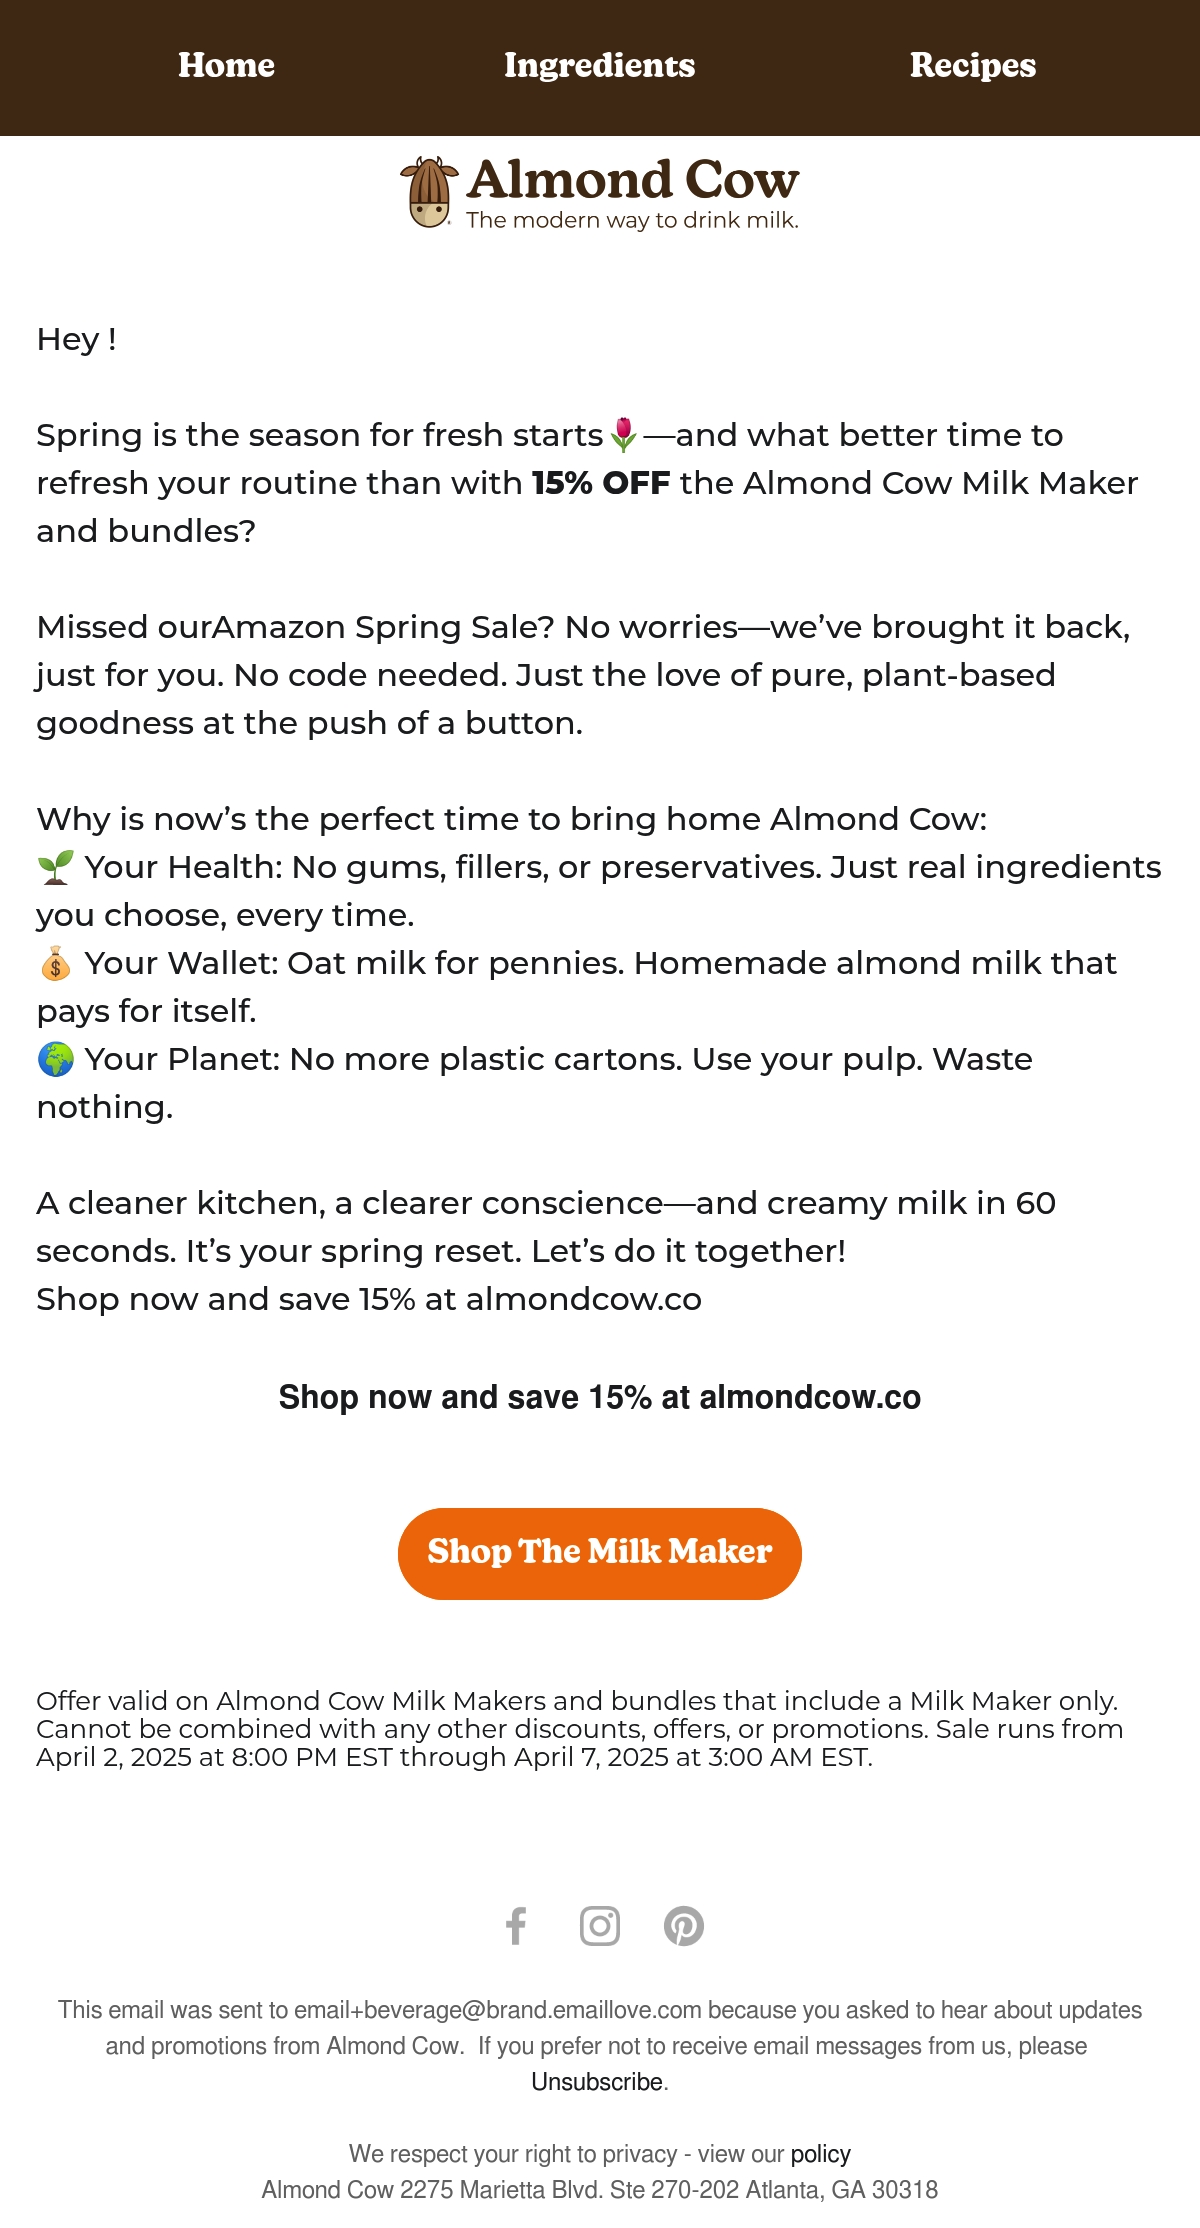Go to the Home nav item
Viewport: 1200px width, 2228px height.
coord(226,65)
